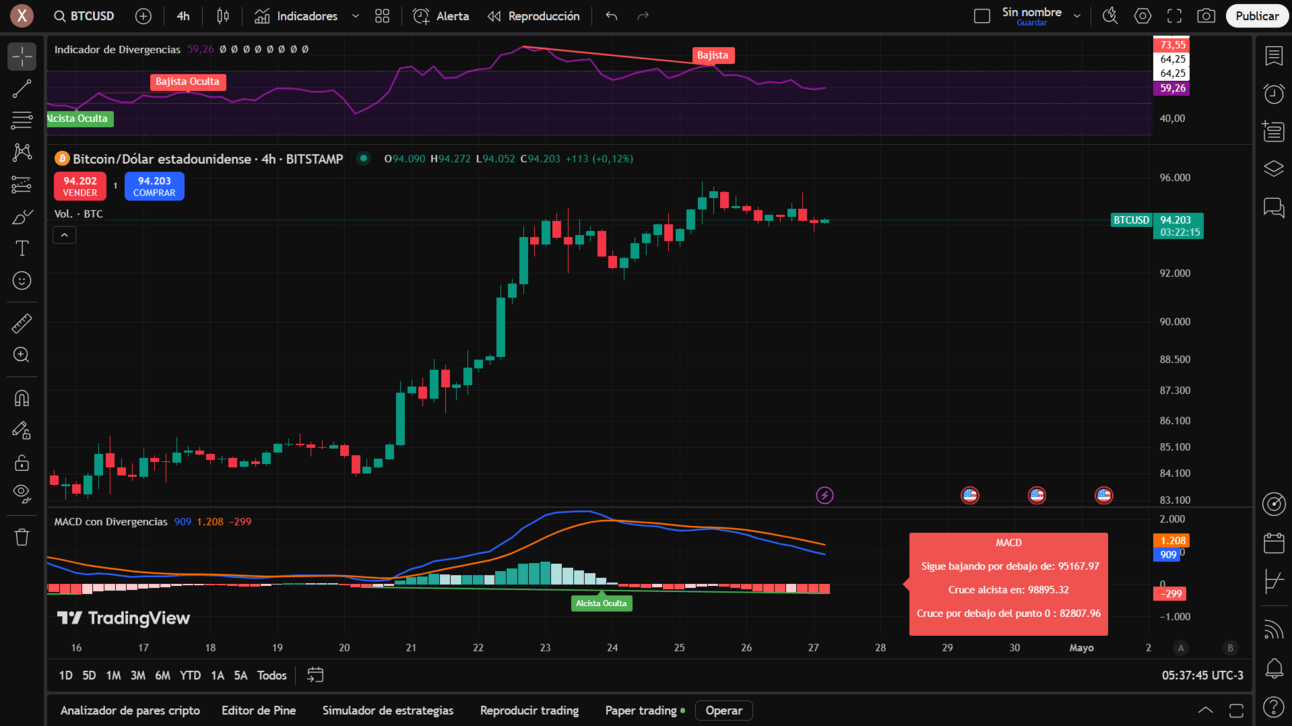Click the lightning bolt event marker
The image size is (1292, 726).
click(x=825, y=495)
